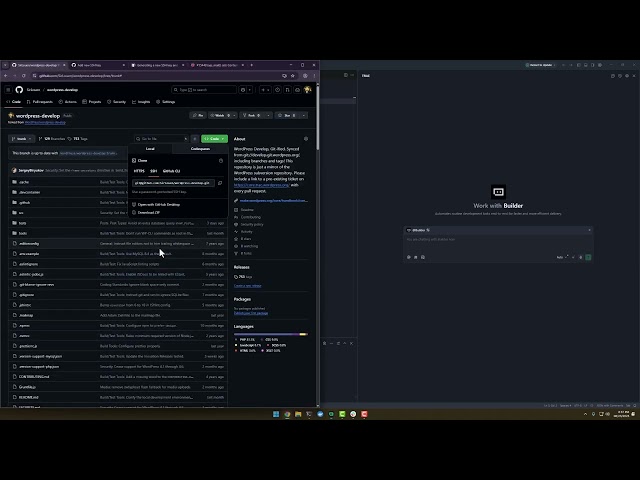Screen dimensions: 640x480
Task: Toggle the bottom panel layout icon in IDE title bar
Action: click(586, 65)
